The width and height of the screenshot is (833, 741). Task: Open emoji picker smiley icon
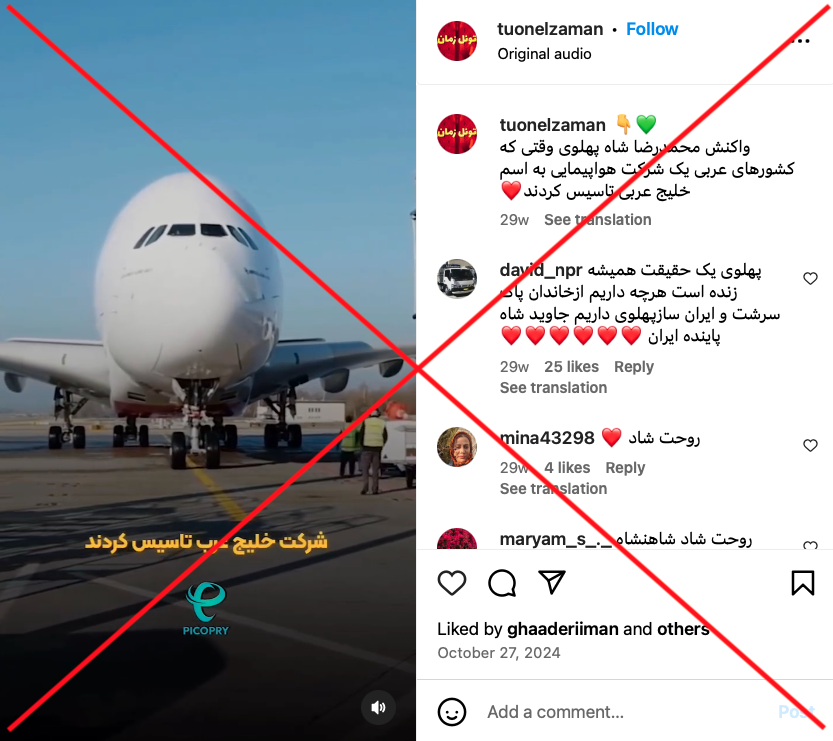click(x=452, y=712)
